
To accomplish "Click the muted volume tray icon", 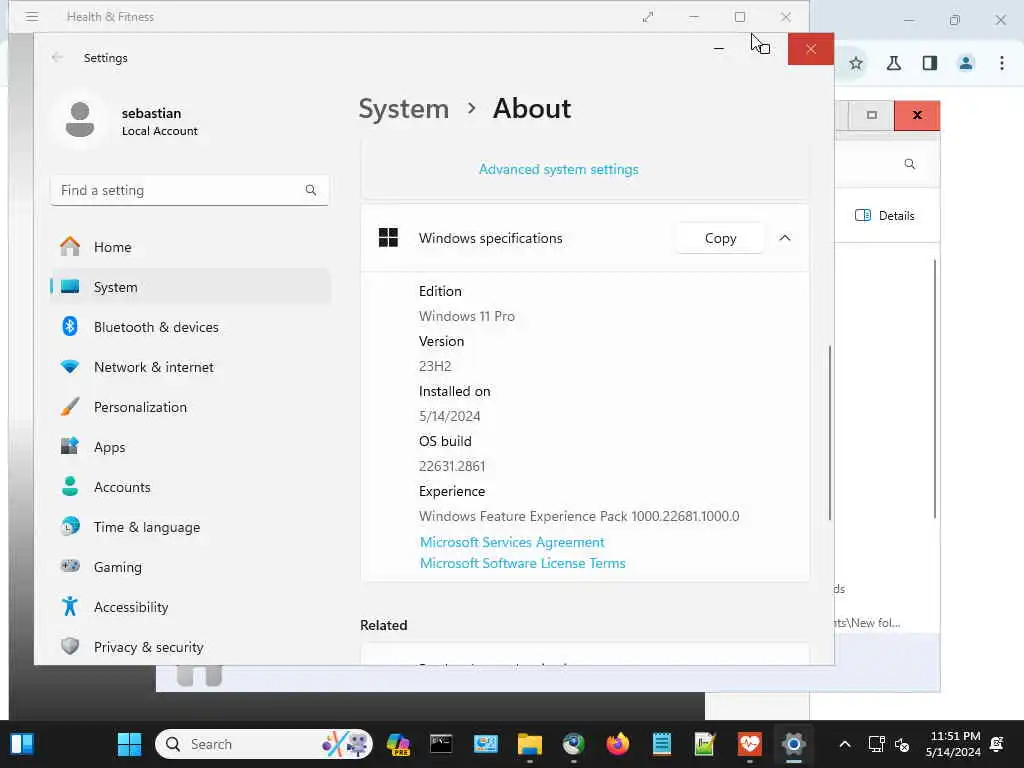I will 903,744.
